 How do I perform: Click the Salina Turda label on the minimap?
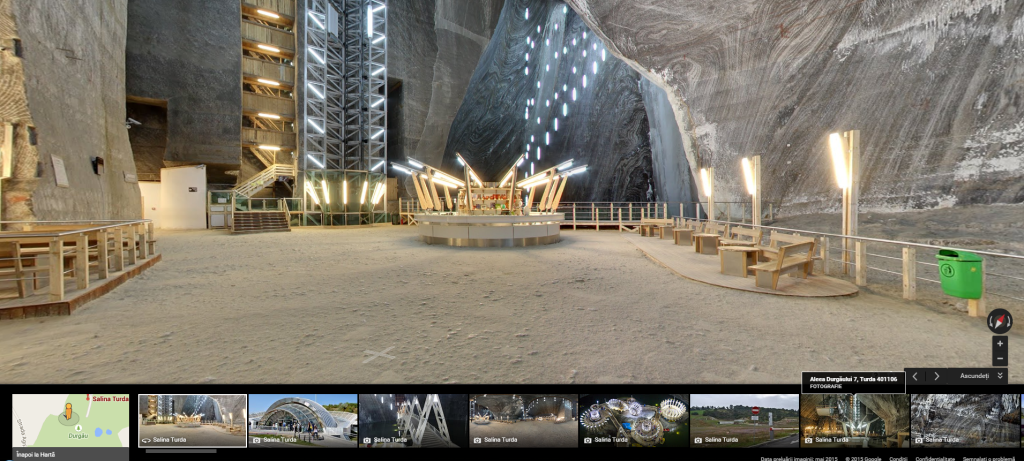click(x=110, y=398)
